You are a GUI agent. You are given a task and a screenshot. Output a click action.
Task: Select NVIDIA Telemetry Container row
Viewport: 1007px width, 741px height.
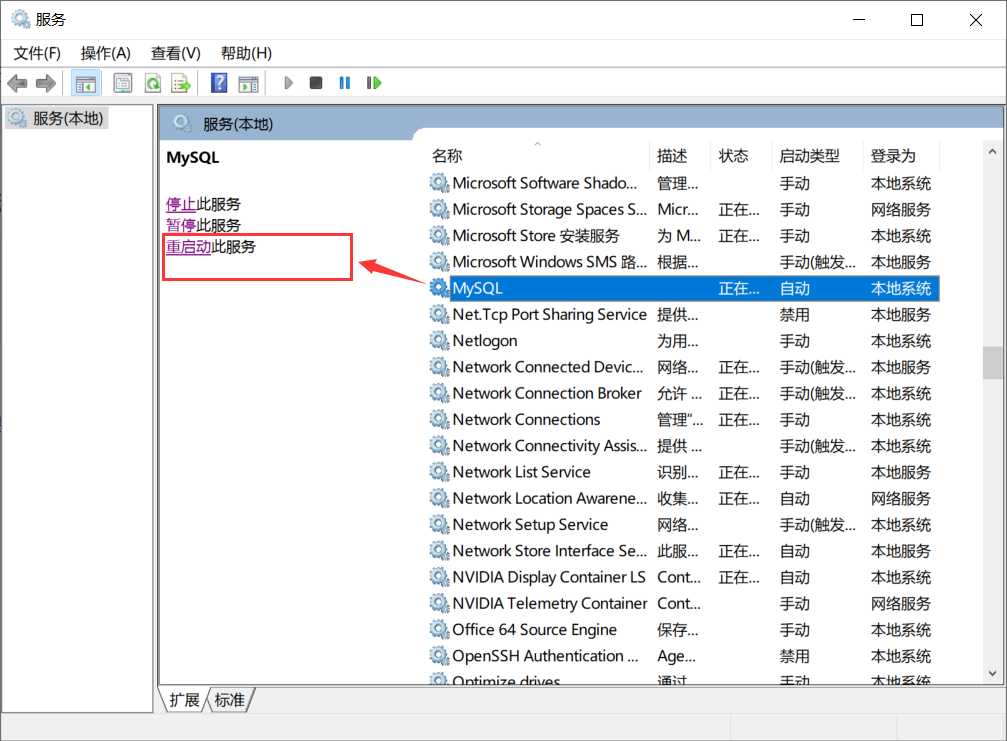click(x=683, y=604)
